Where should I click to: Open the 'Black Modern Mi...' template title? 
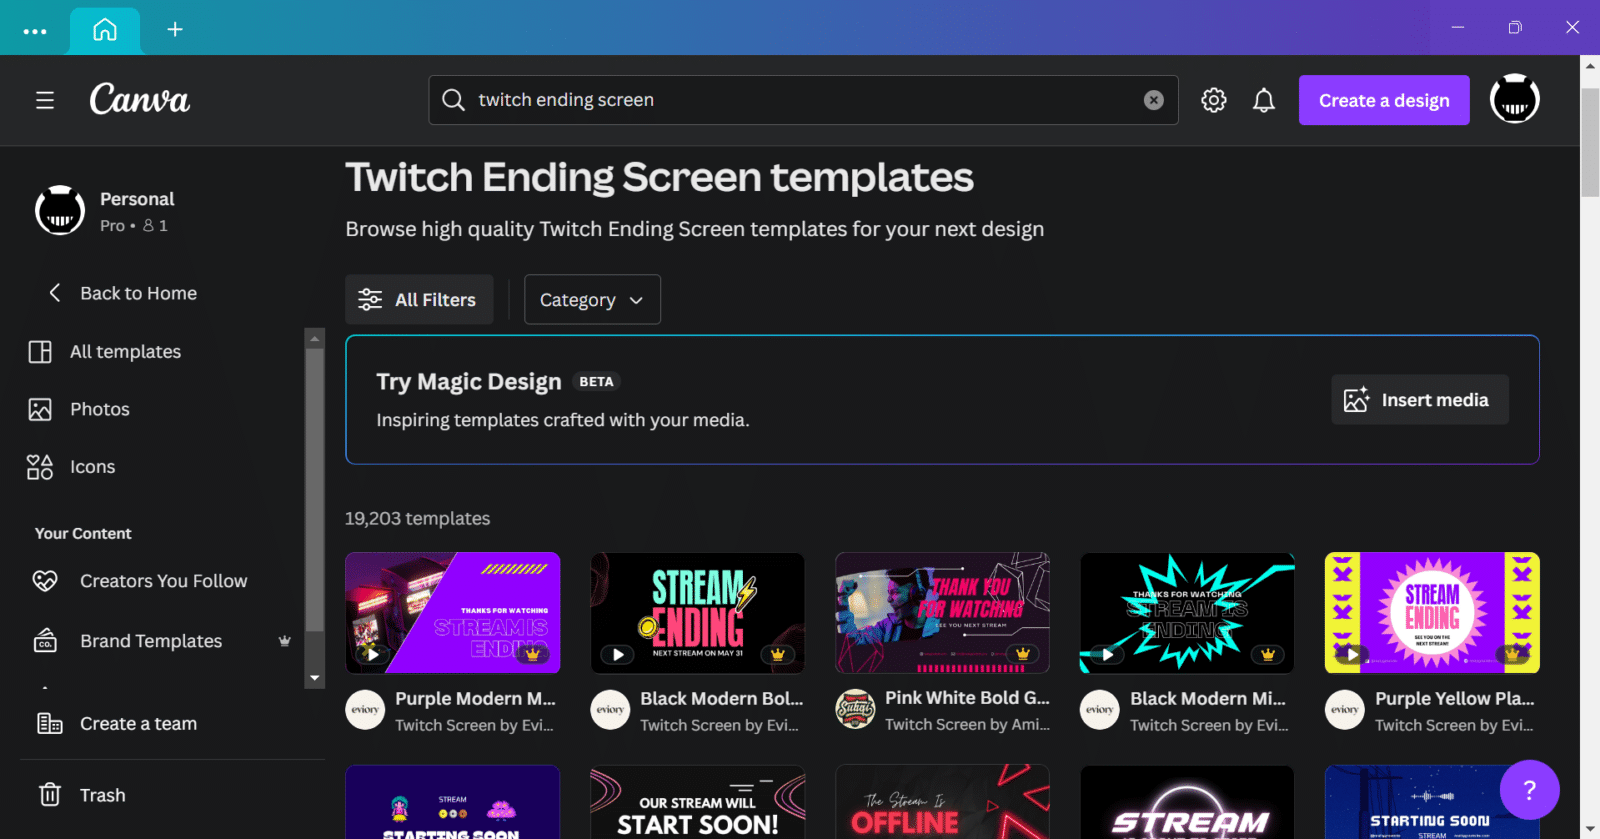(1208, 698)
